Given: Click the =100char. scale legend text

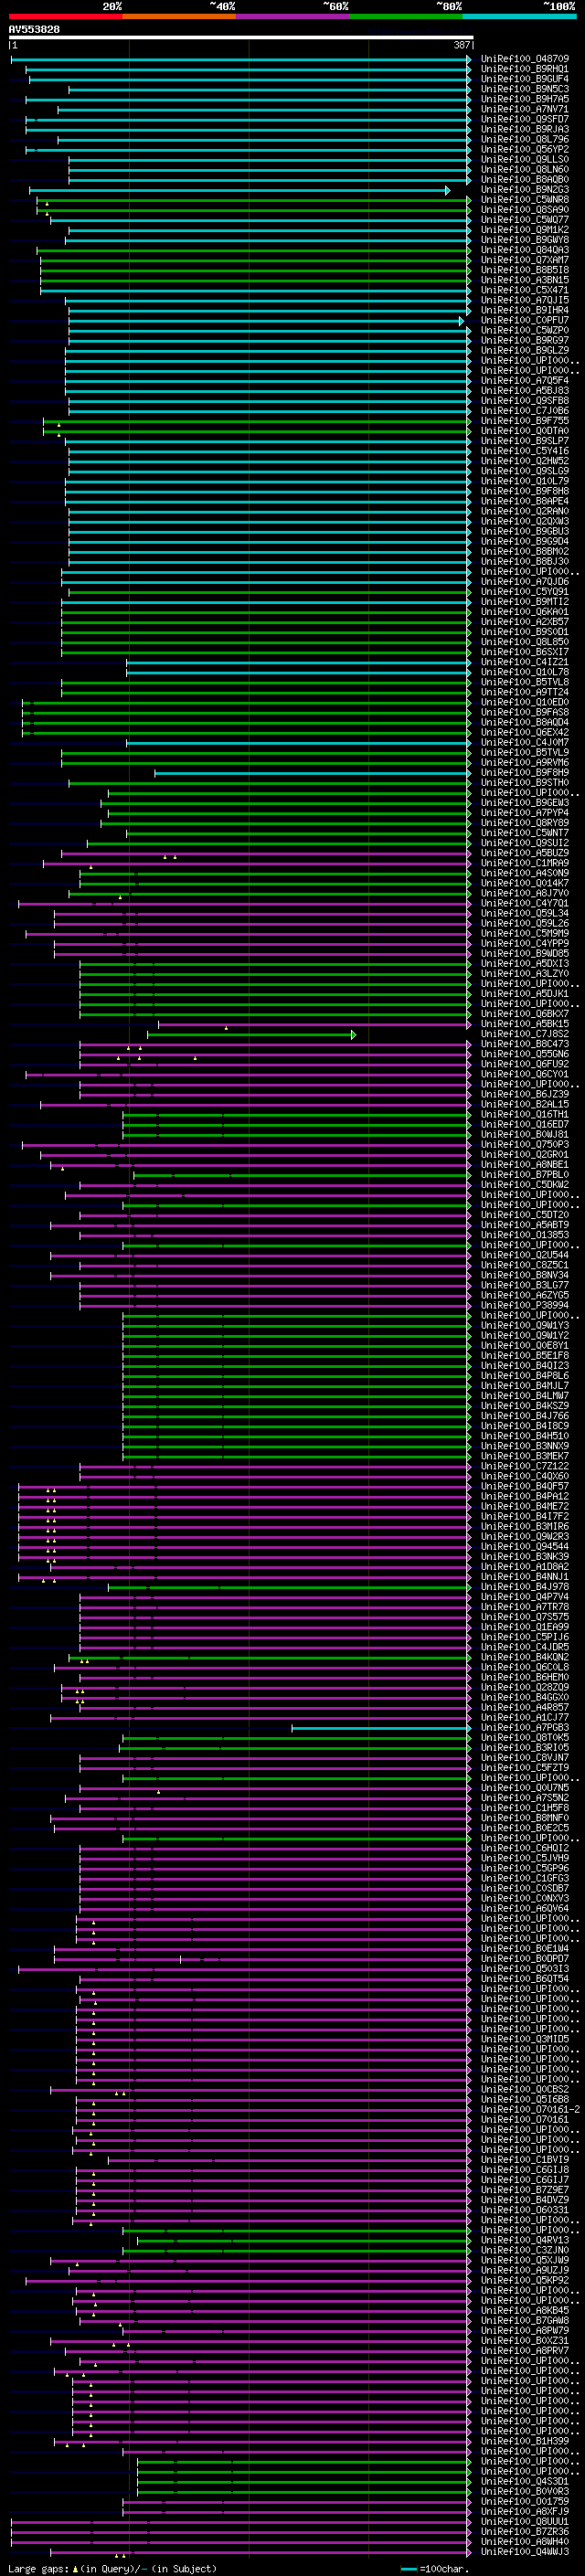Looking at the screenshot, I should (445, 2569).
